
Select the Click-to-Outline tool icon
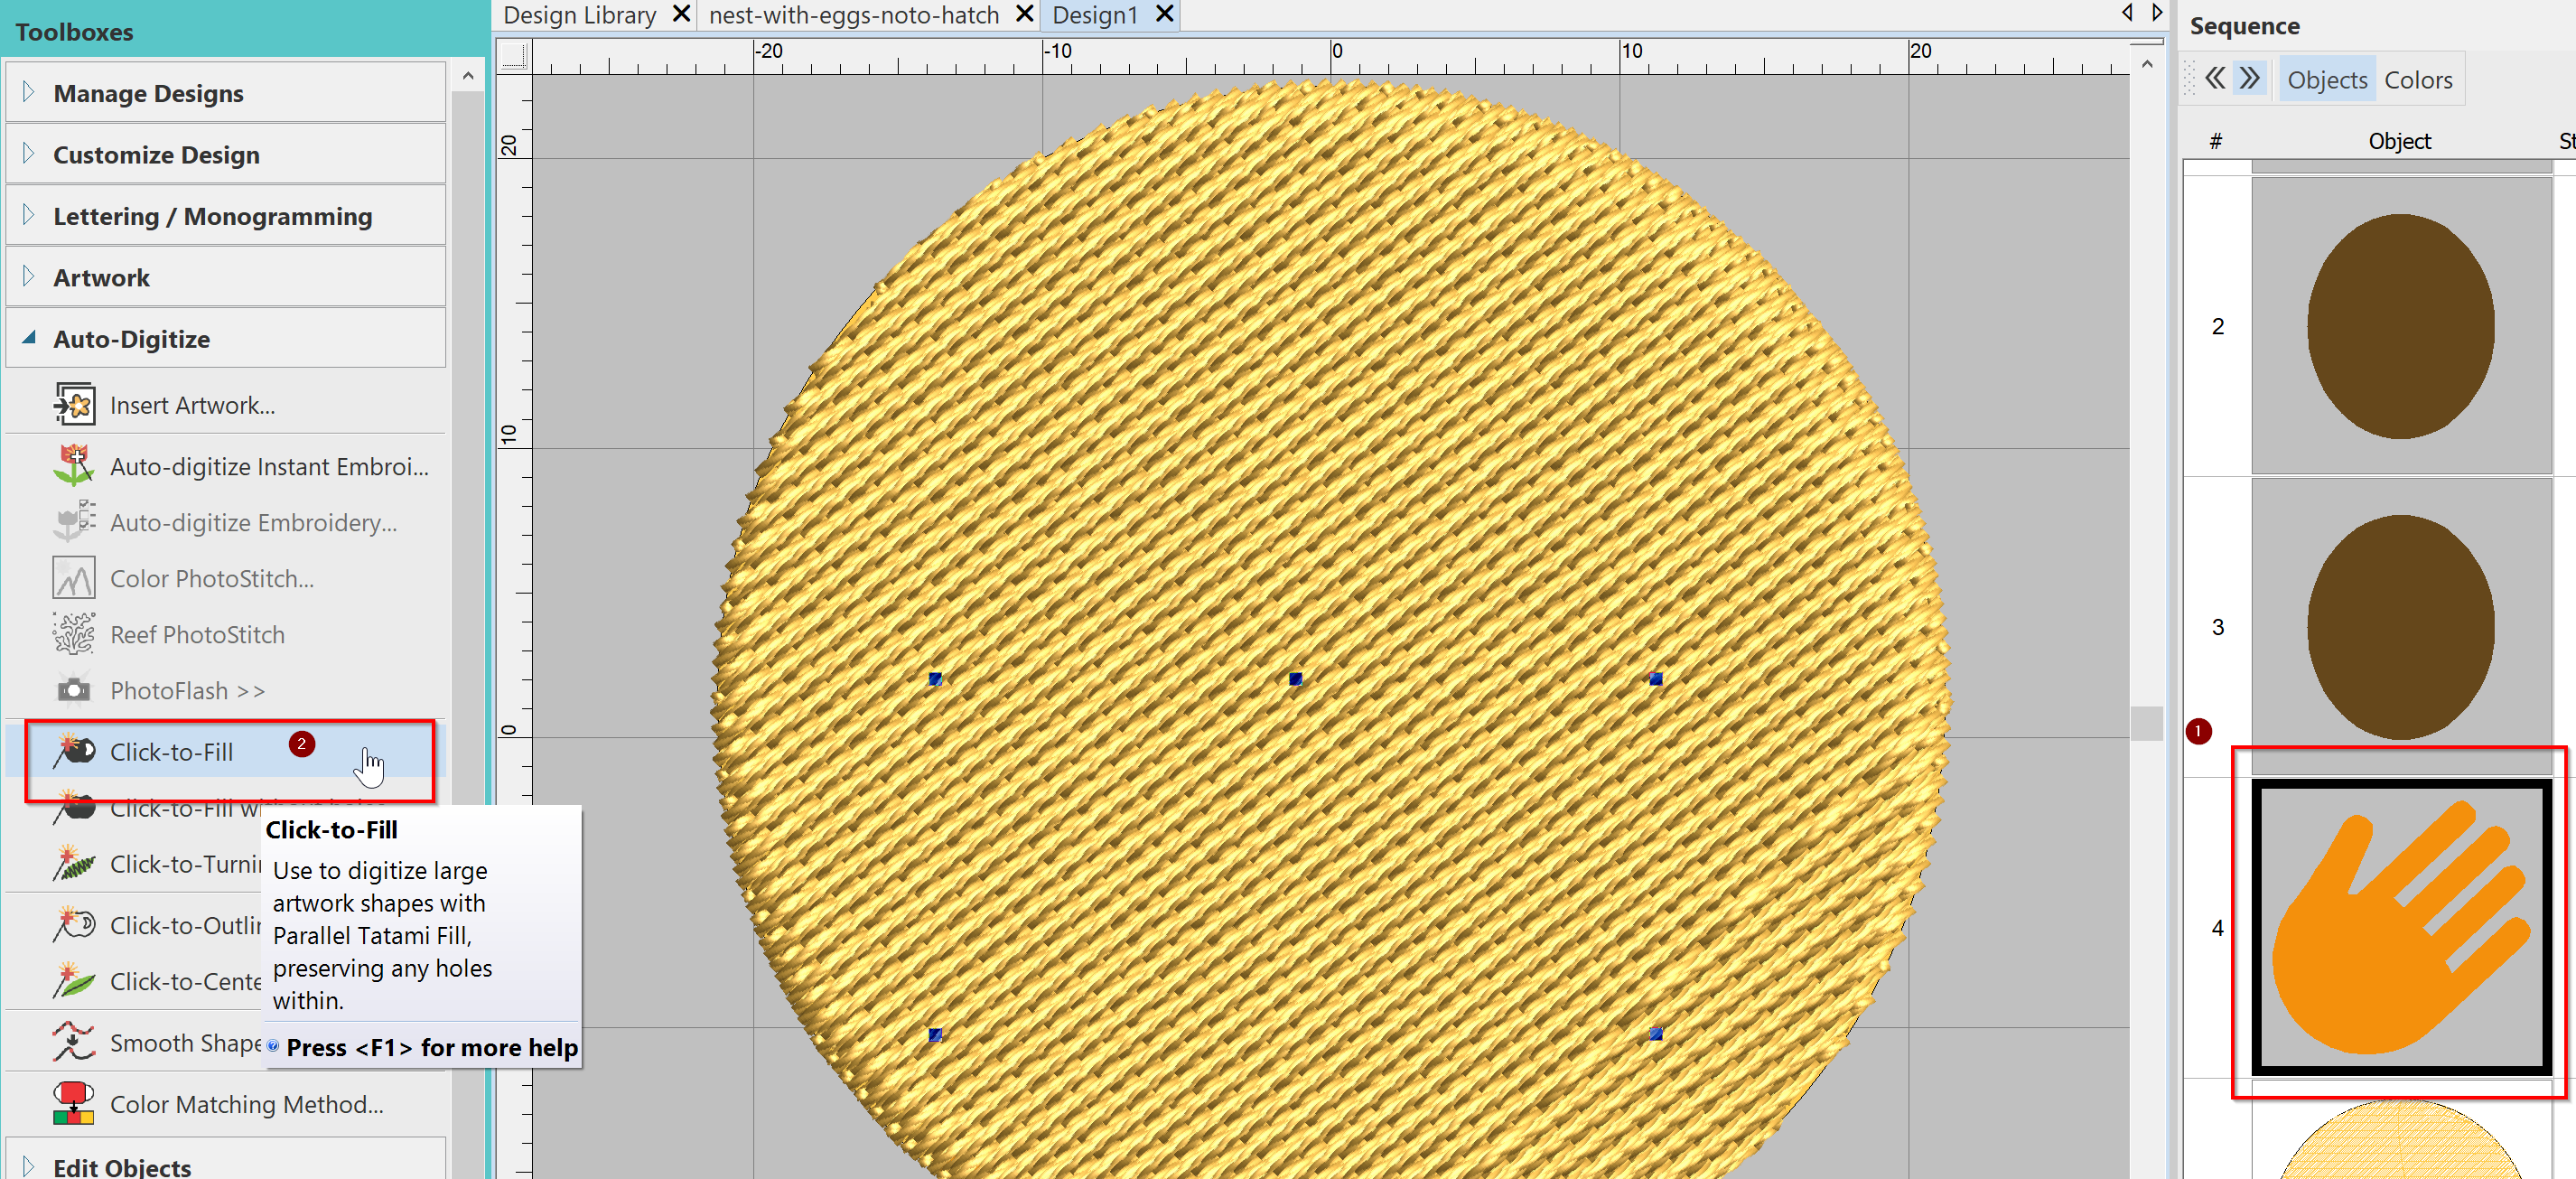[74, 925]
